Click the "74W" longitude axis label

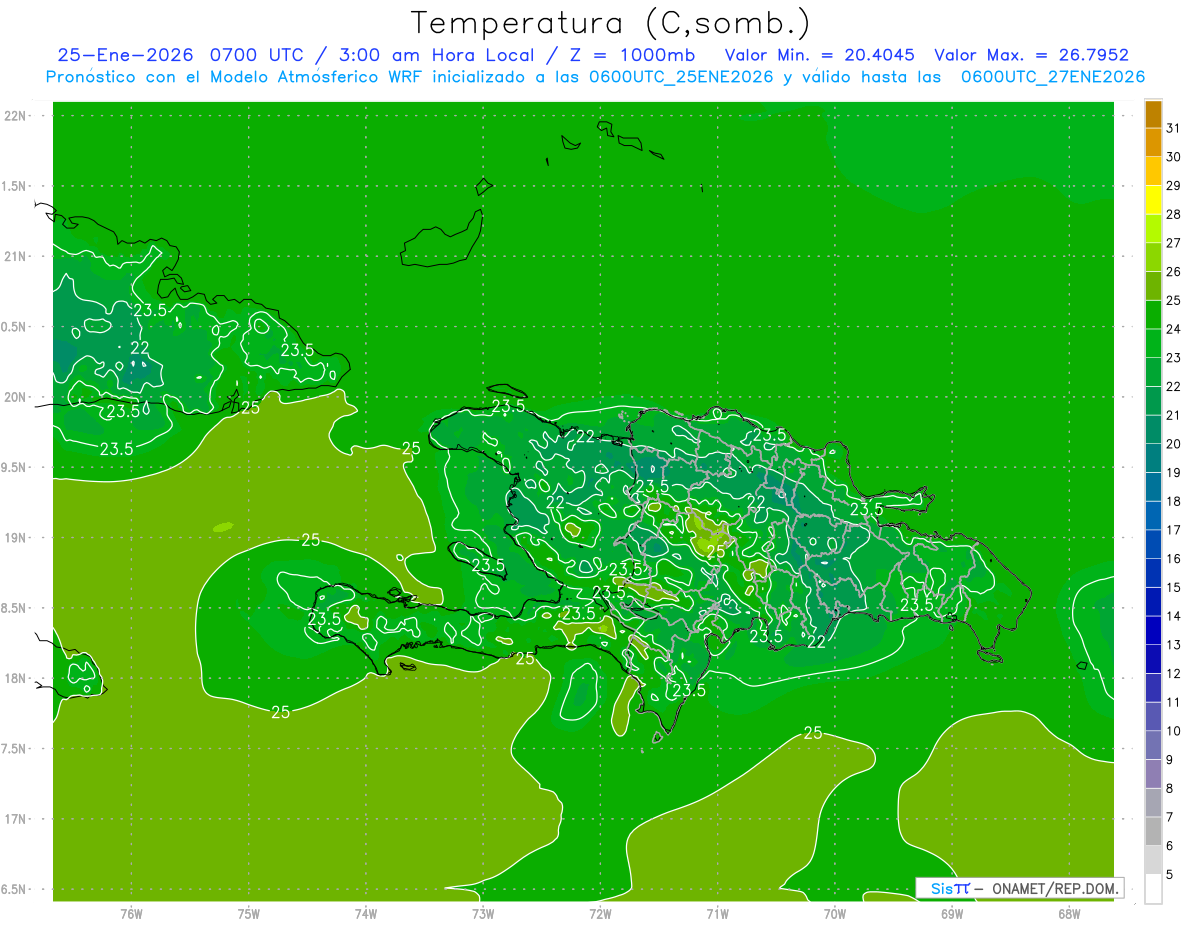365,913
